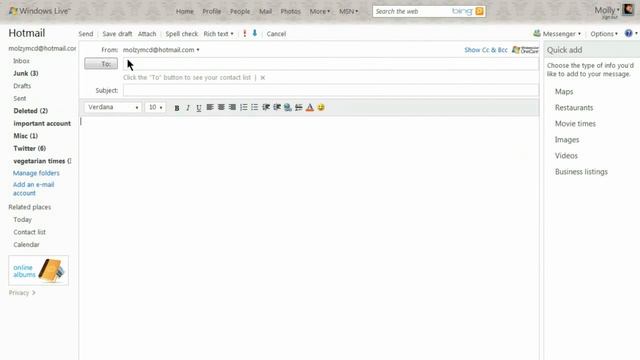Open the Molly account menu
The width and height of the screenshot is (640, 360).
point(607,10)
